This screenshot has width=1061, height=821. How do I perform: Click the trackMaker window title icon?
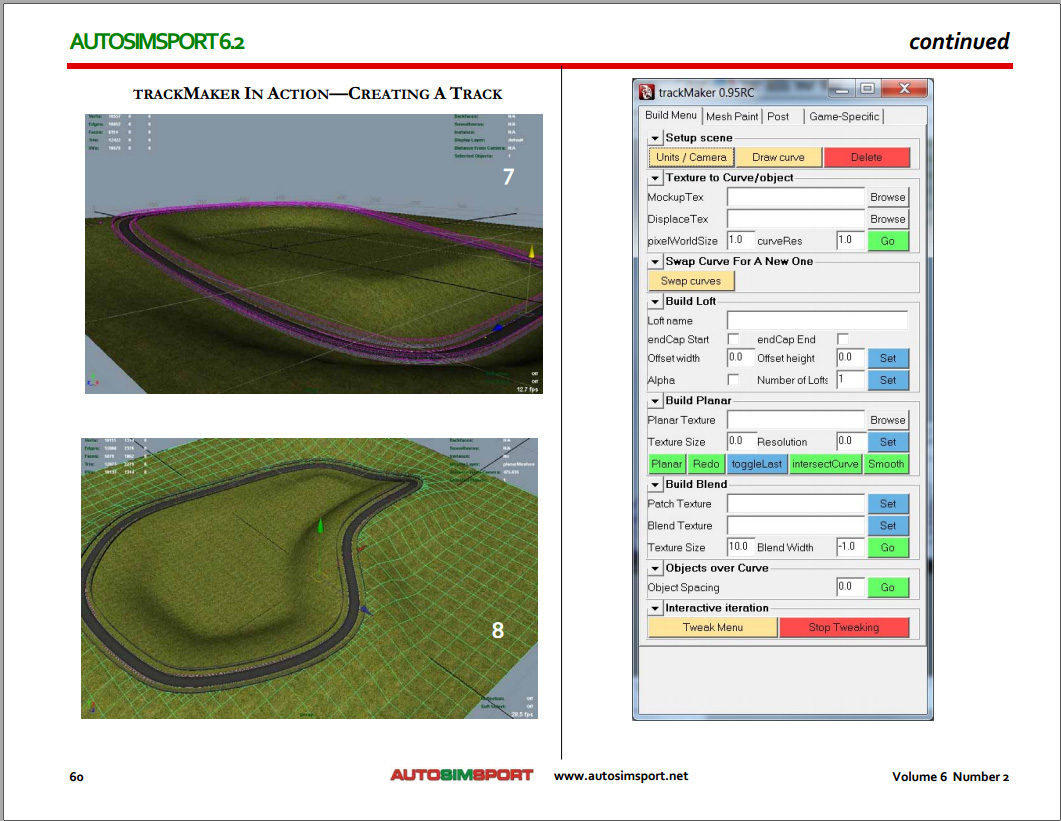coord(647,91)
